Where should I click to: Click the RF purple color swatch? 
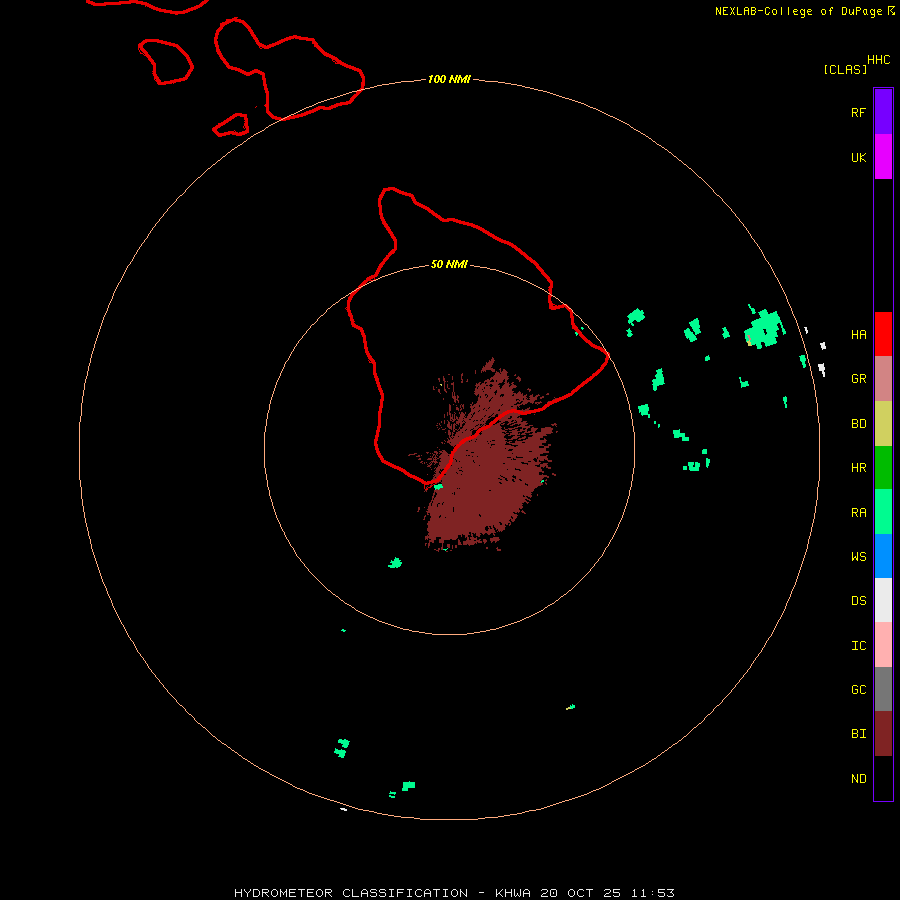[883, 112]
